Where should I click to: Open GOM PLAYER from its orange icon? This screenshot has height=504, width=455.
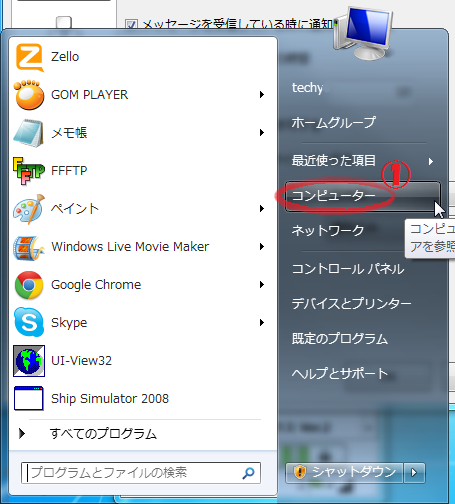click(x=29, y=95)
